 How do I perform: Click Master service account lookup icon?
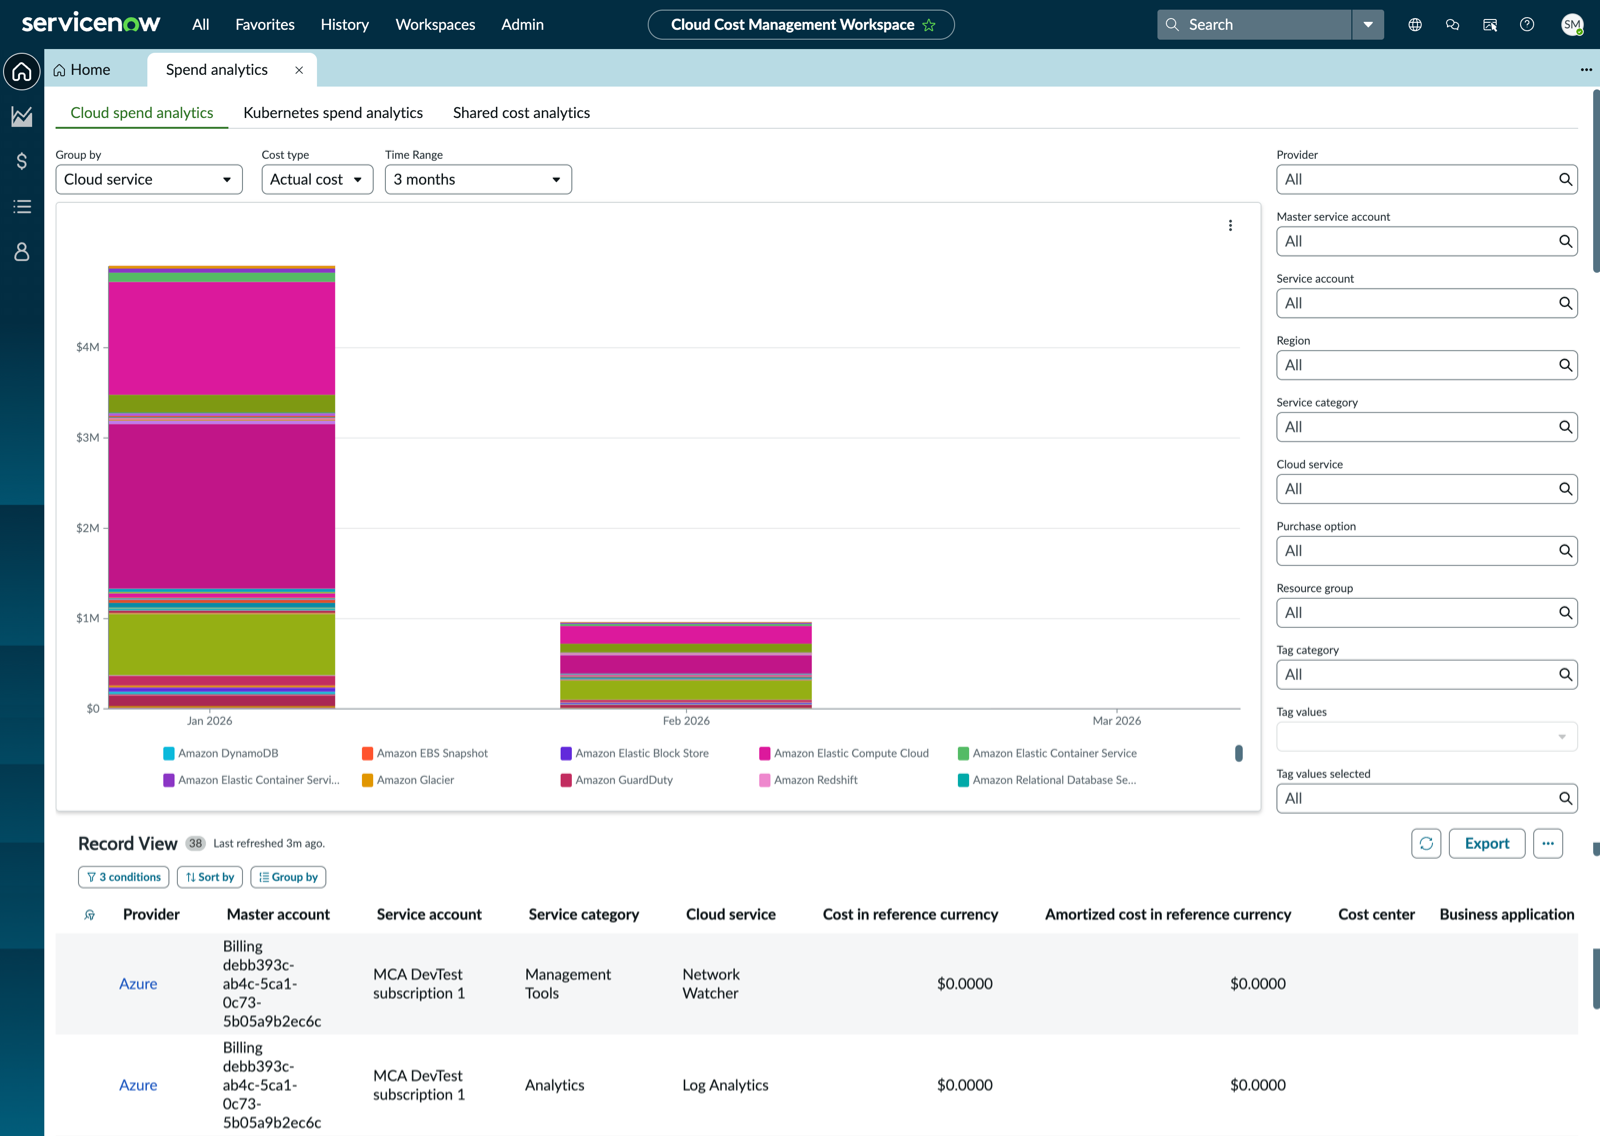pyautogui.click(x=1565, y=241)
